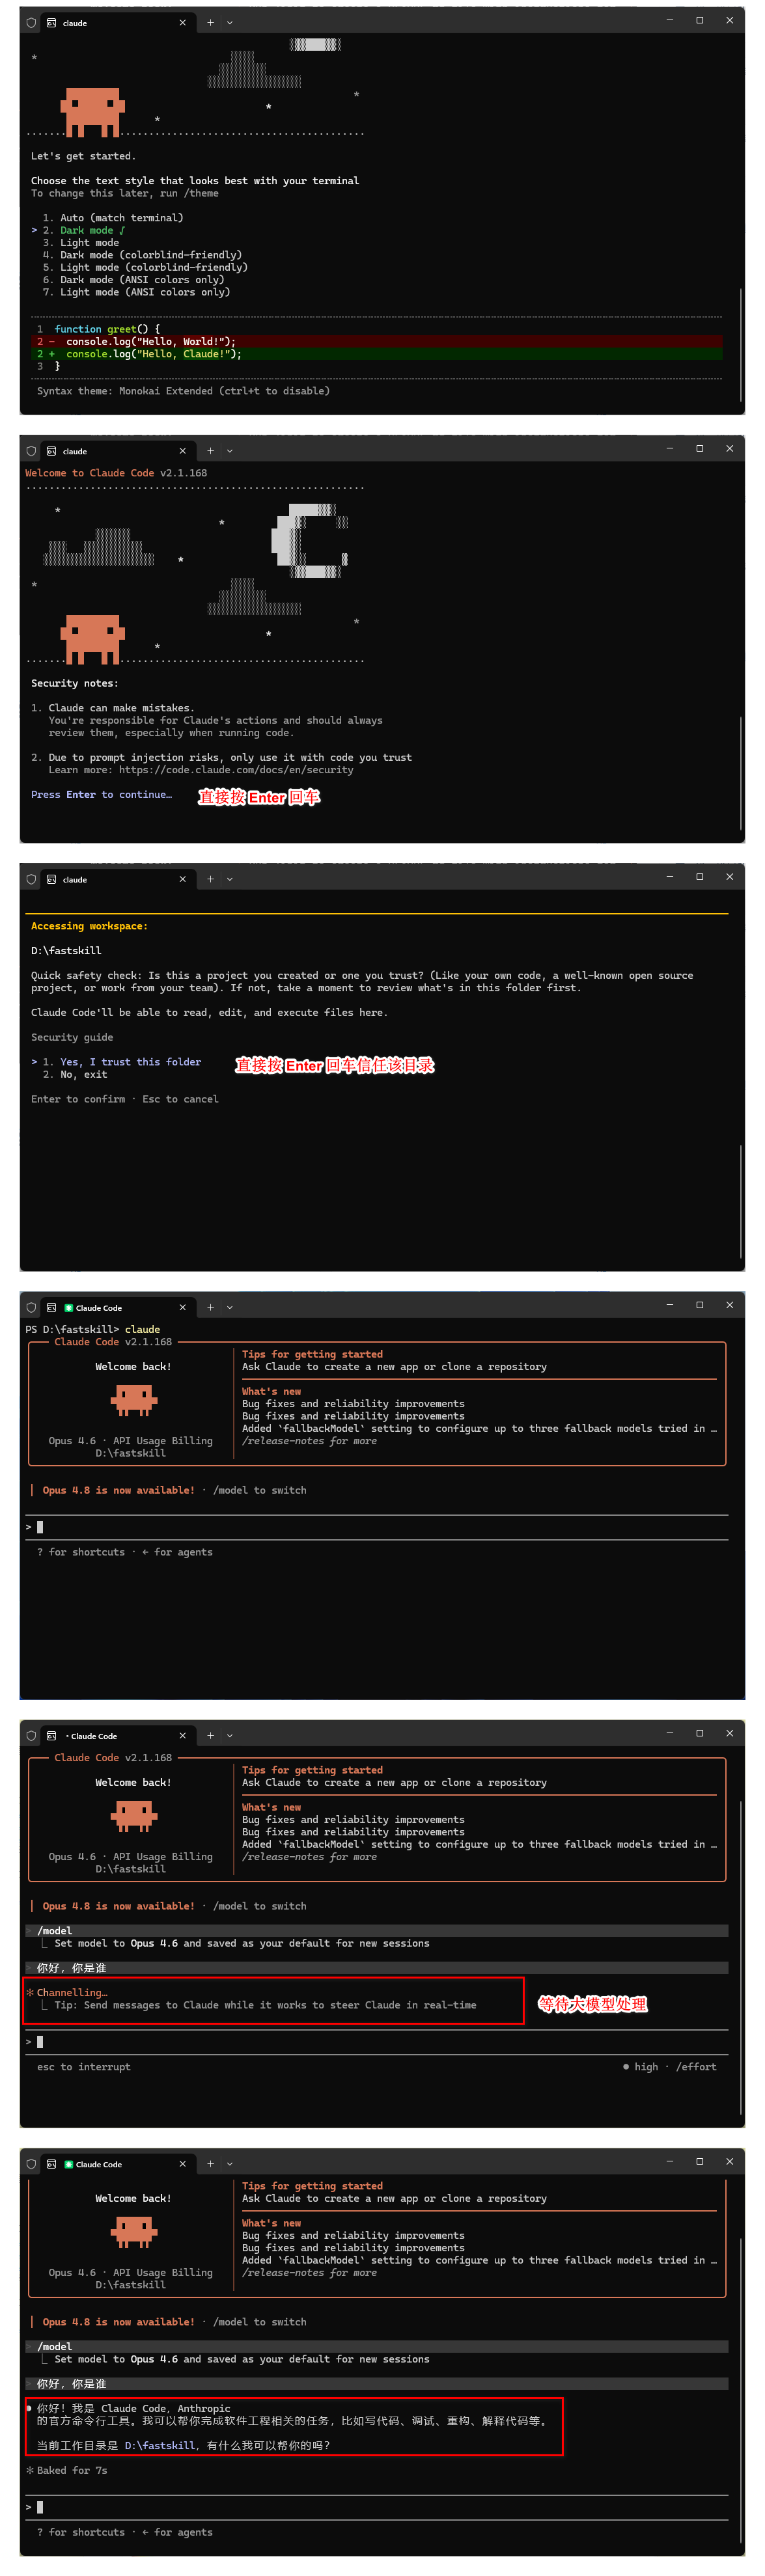Screen dimensions: 765x2576
Task: Select theme option 1 Auto (match terminal)
Action: [113, 217]
